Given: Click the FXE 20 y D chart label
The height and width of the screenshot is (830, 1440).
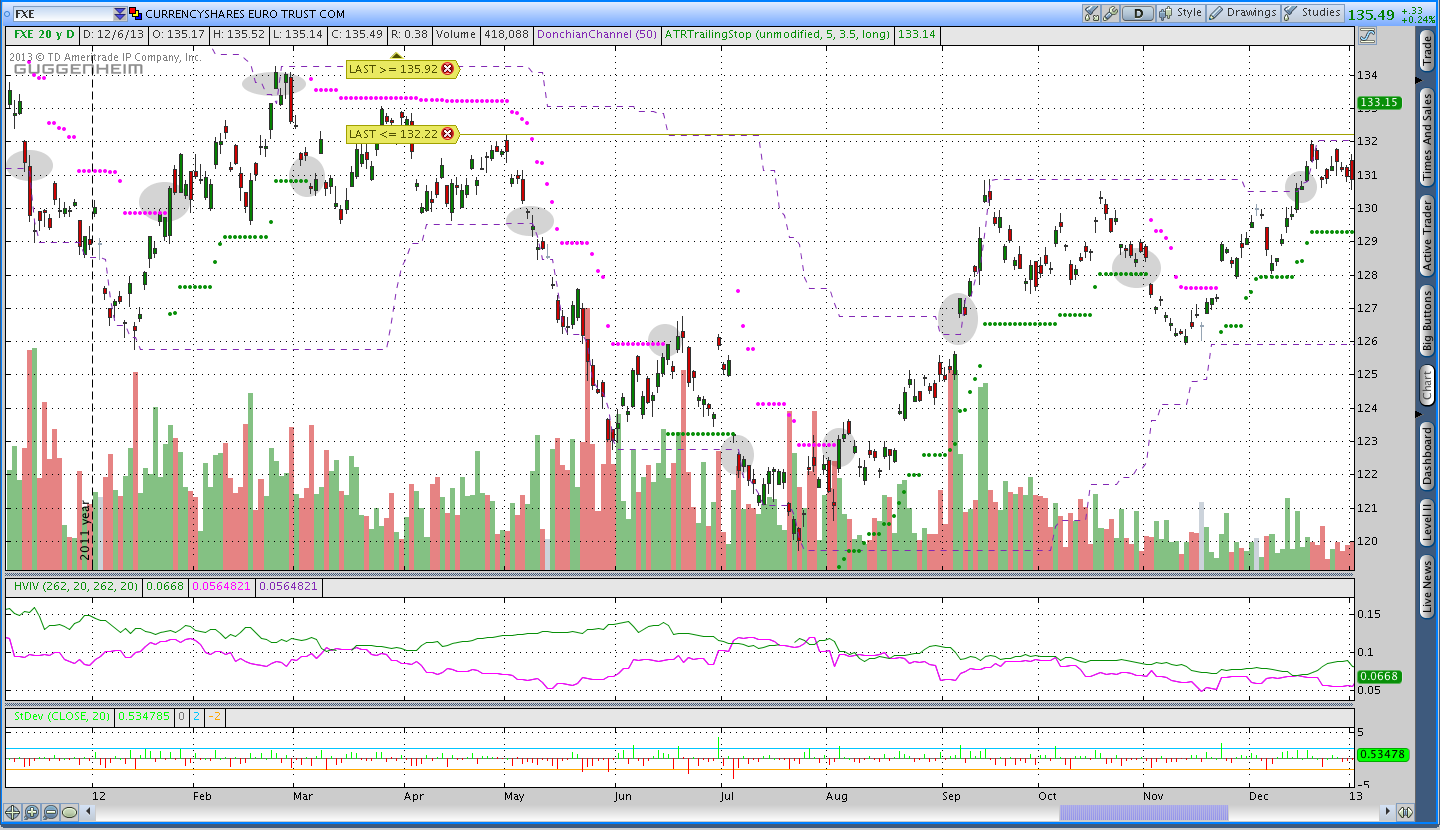Looking at the screenshot, I should (x=44, y=34).
